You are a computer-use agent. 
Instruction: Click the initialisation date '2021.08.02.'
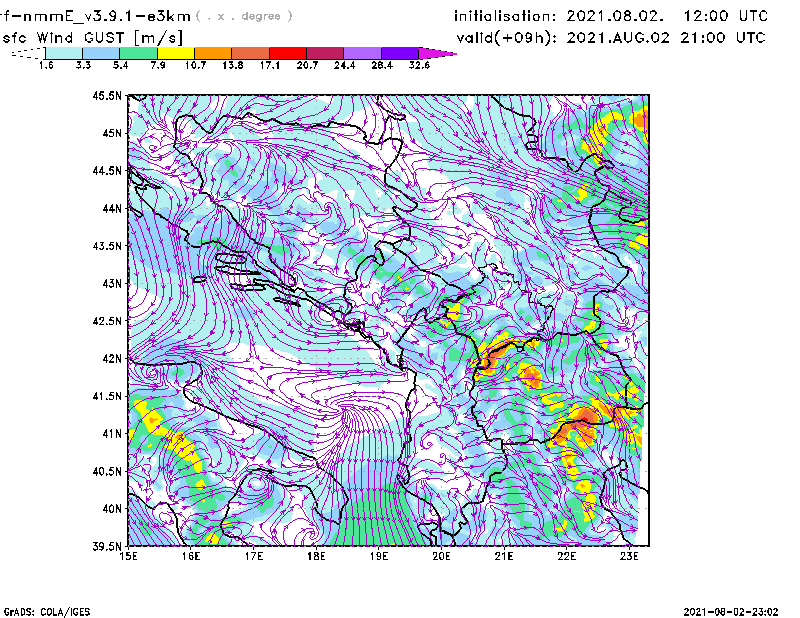615,16
